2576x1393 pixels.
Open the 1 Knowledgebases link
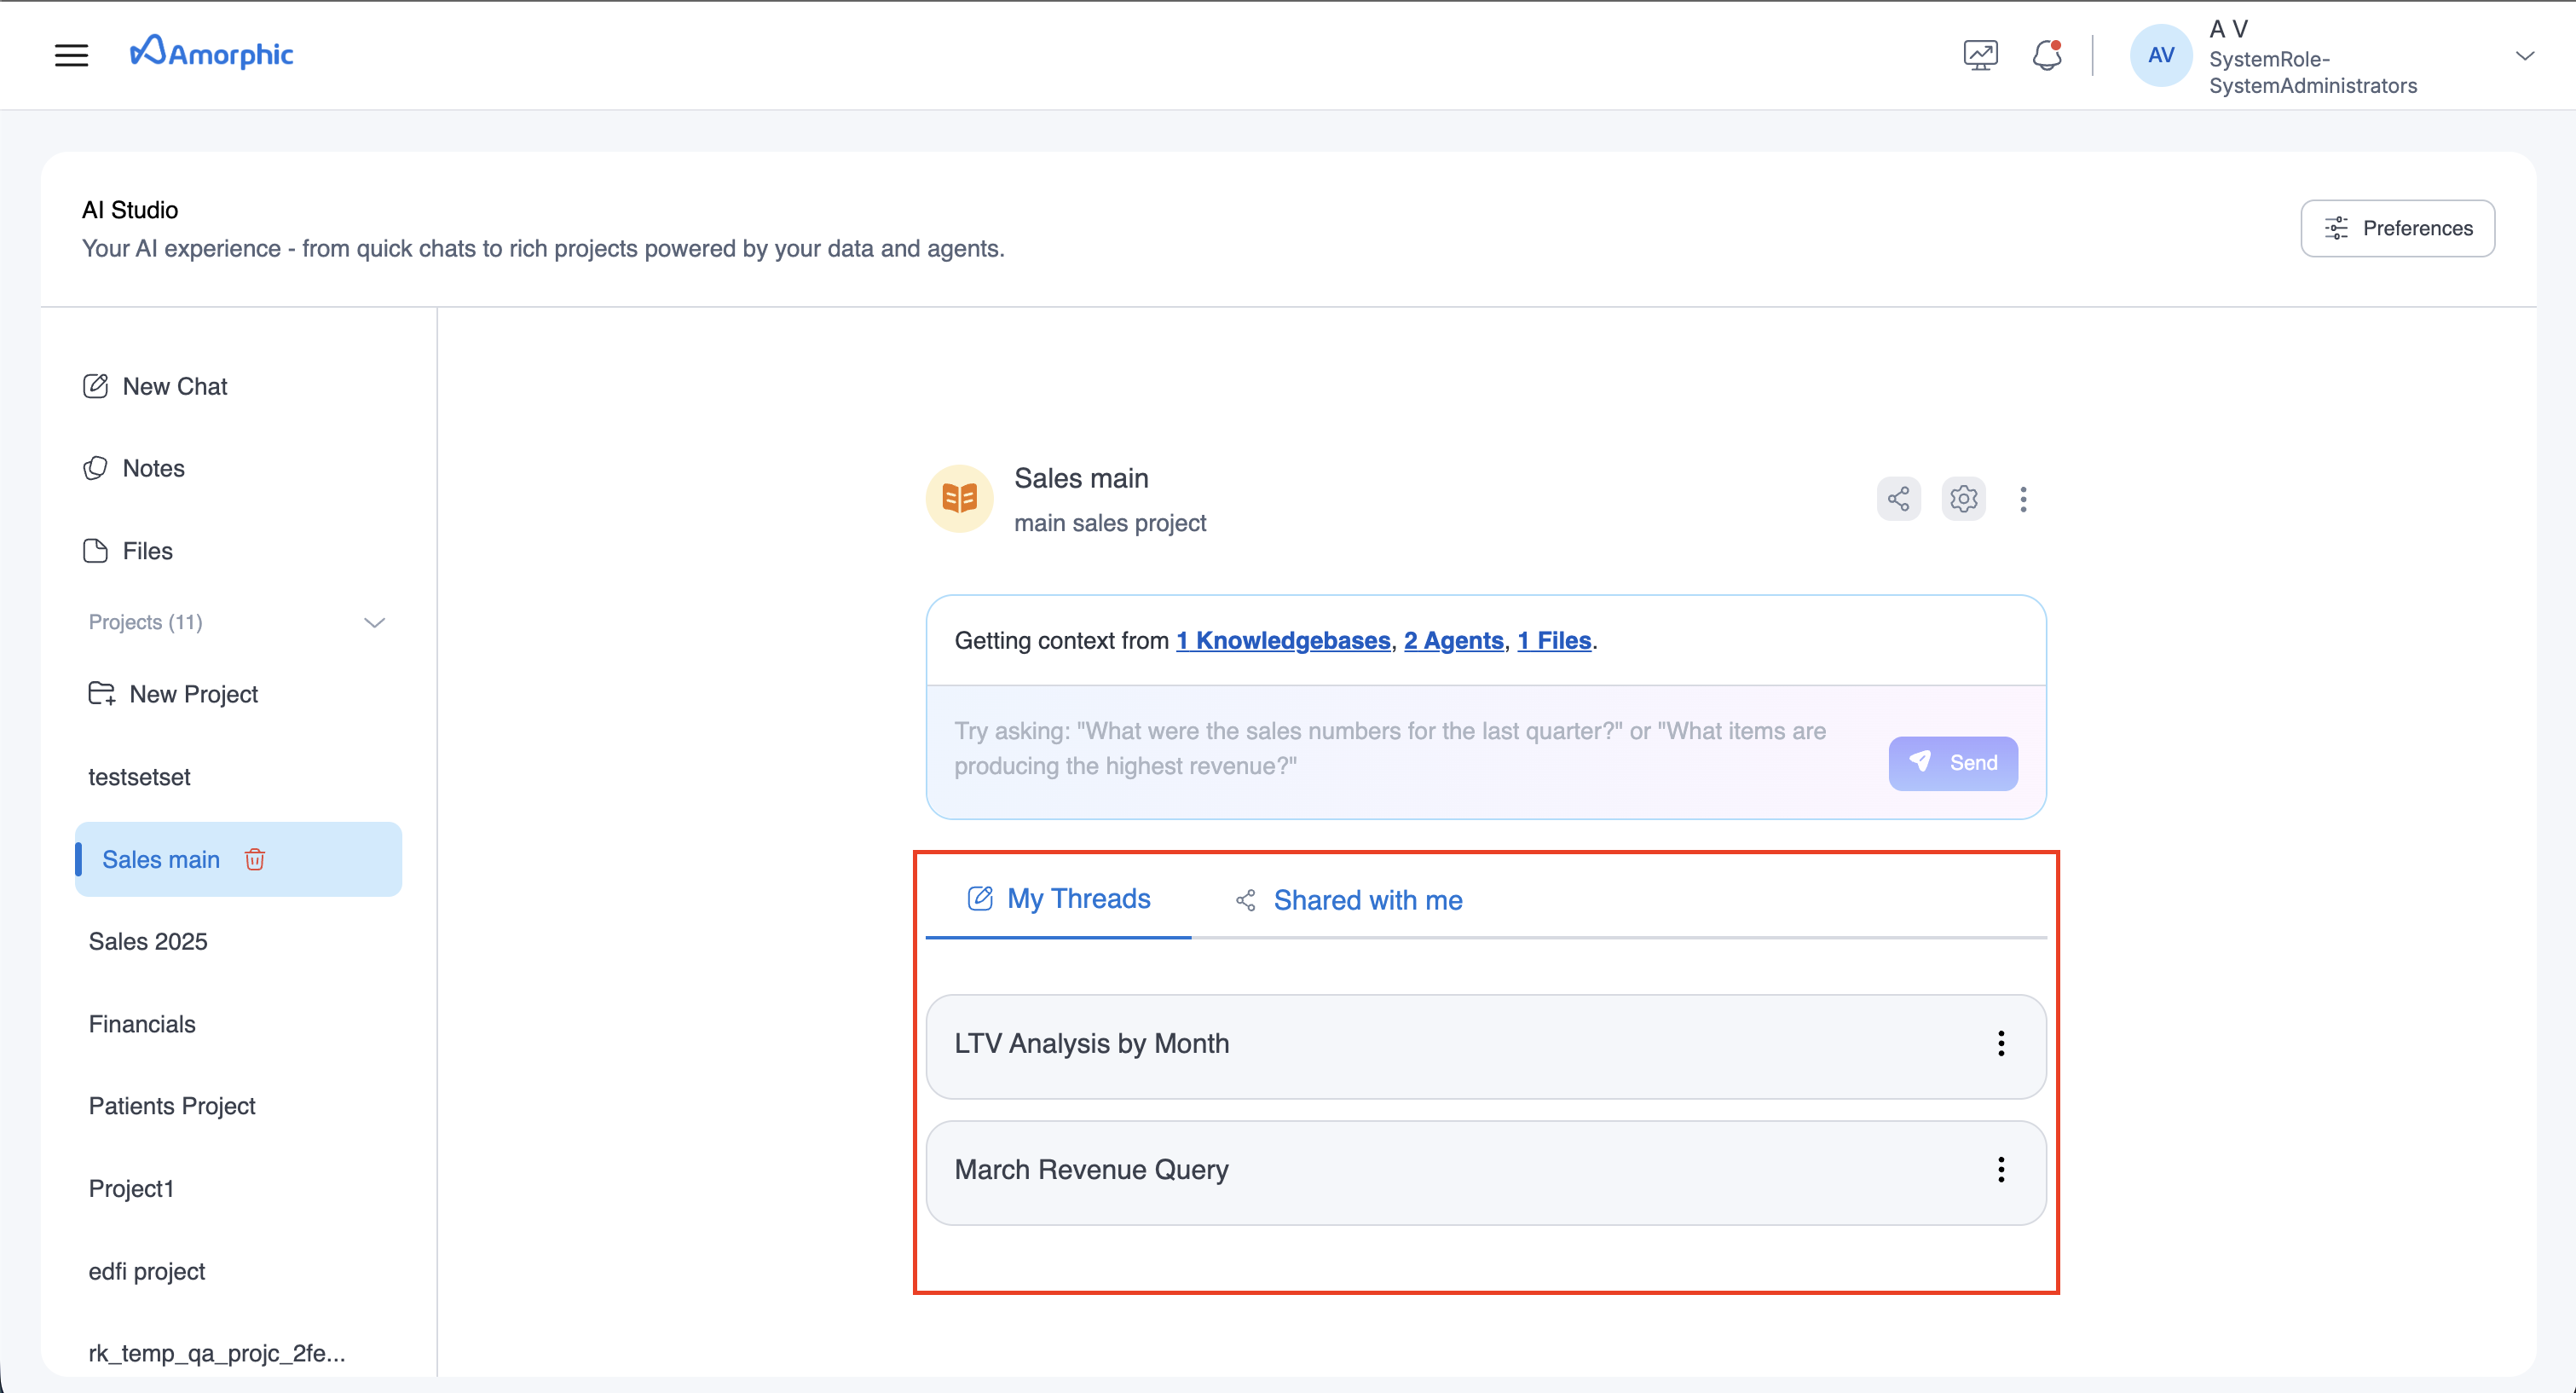[1283, 640]
